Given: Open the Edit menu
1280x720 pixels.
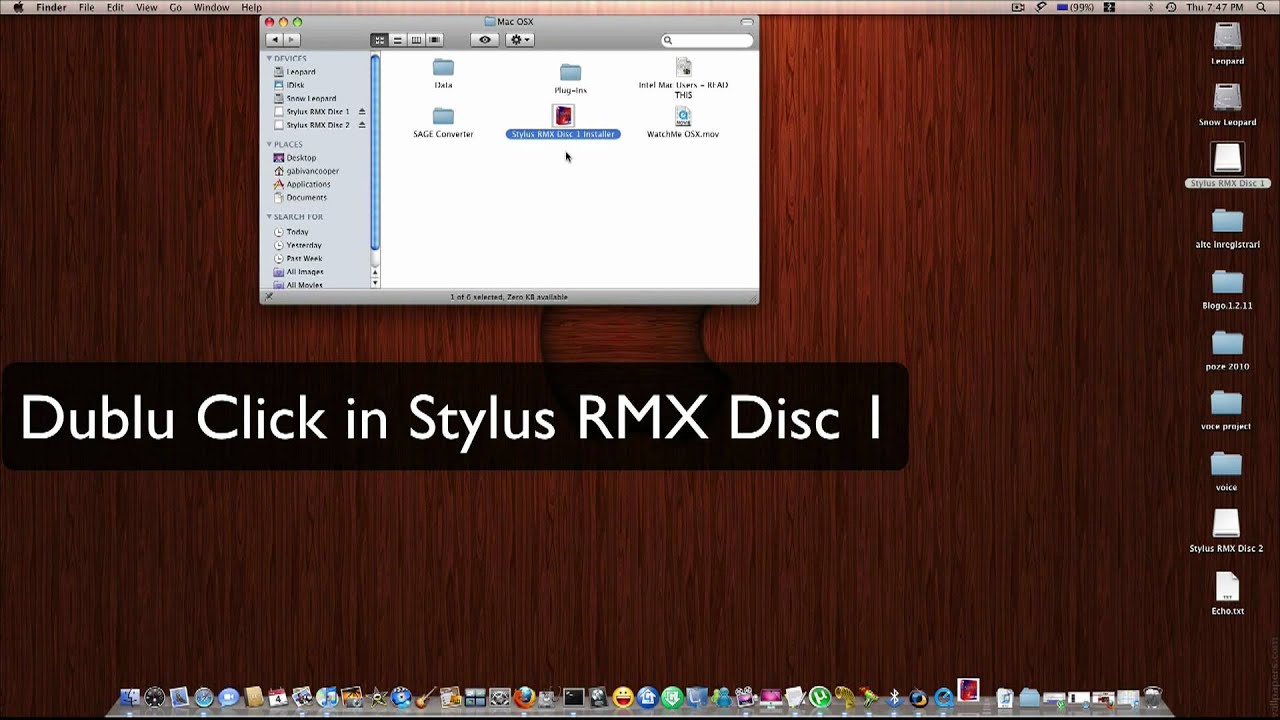Looking at the screenshot, I should [x=115, y=7].
